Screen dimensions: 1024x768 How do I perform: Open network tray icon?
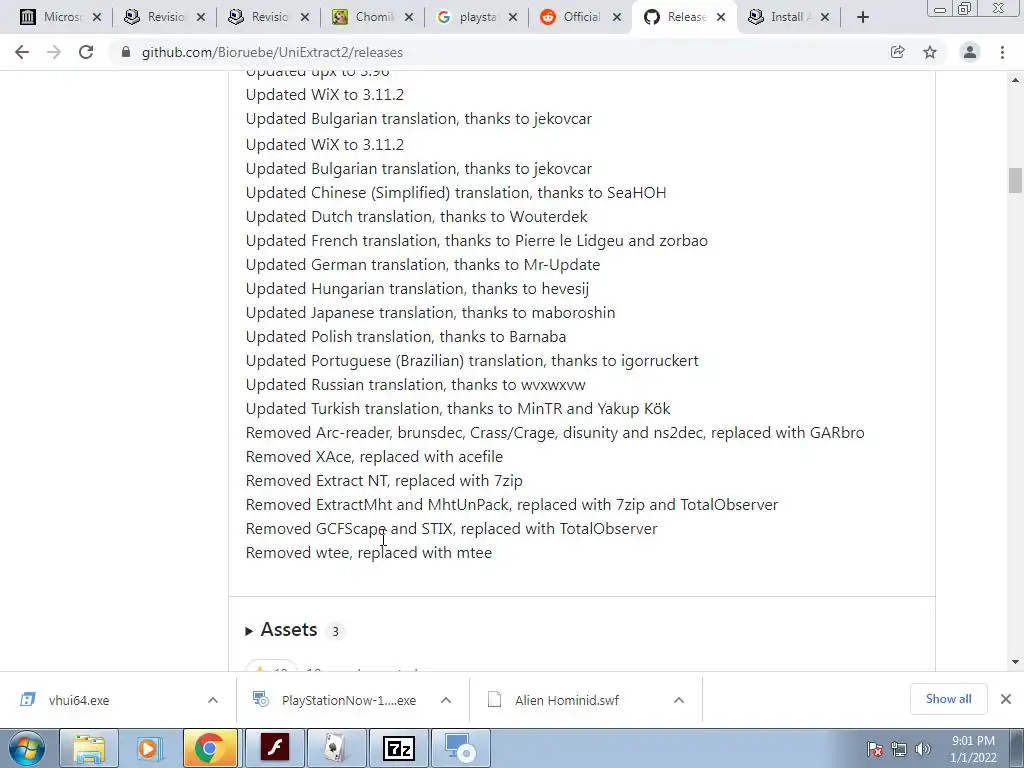(899, 749)
